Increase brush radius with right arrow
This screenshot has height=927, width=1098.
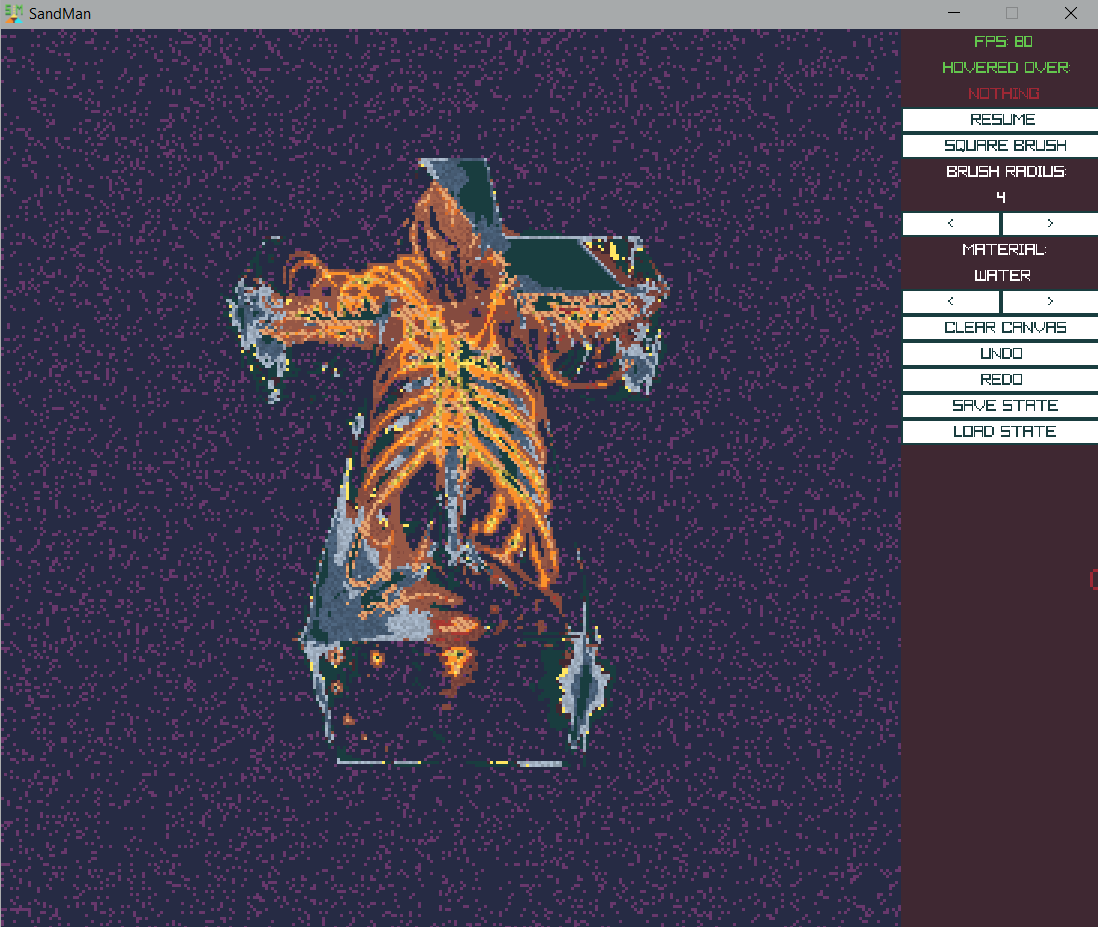pos(1049,224)
